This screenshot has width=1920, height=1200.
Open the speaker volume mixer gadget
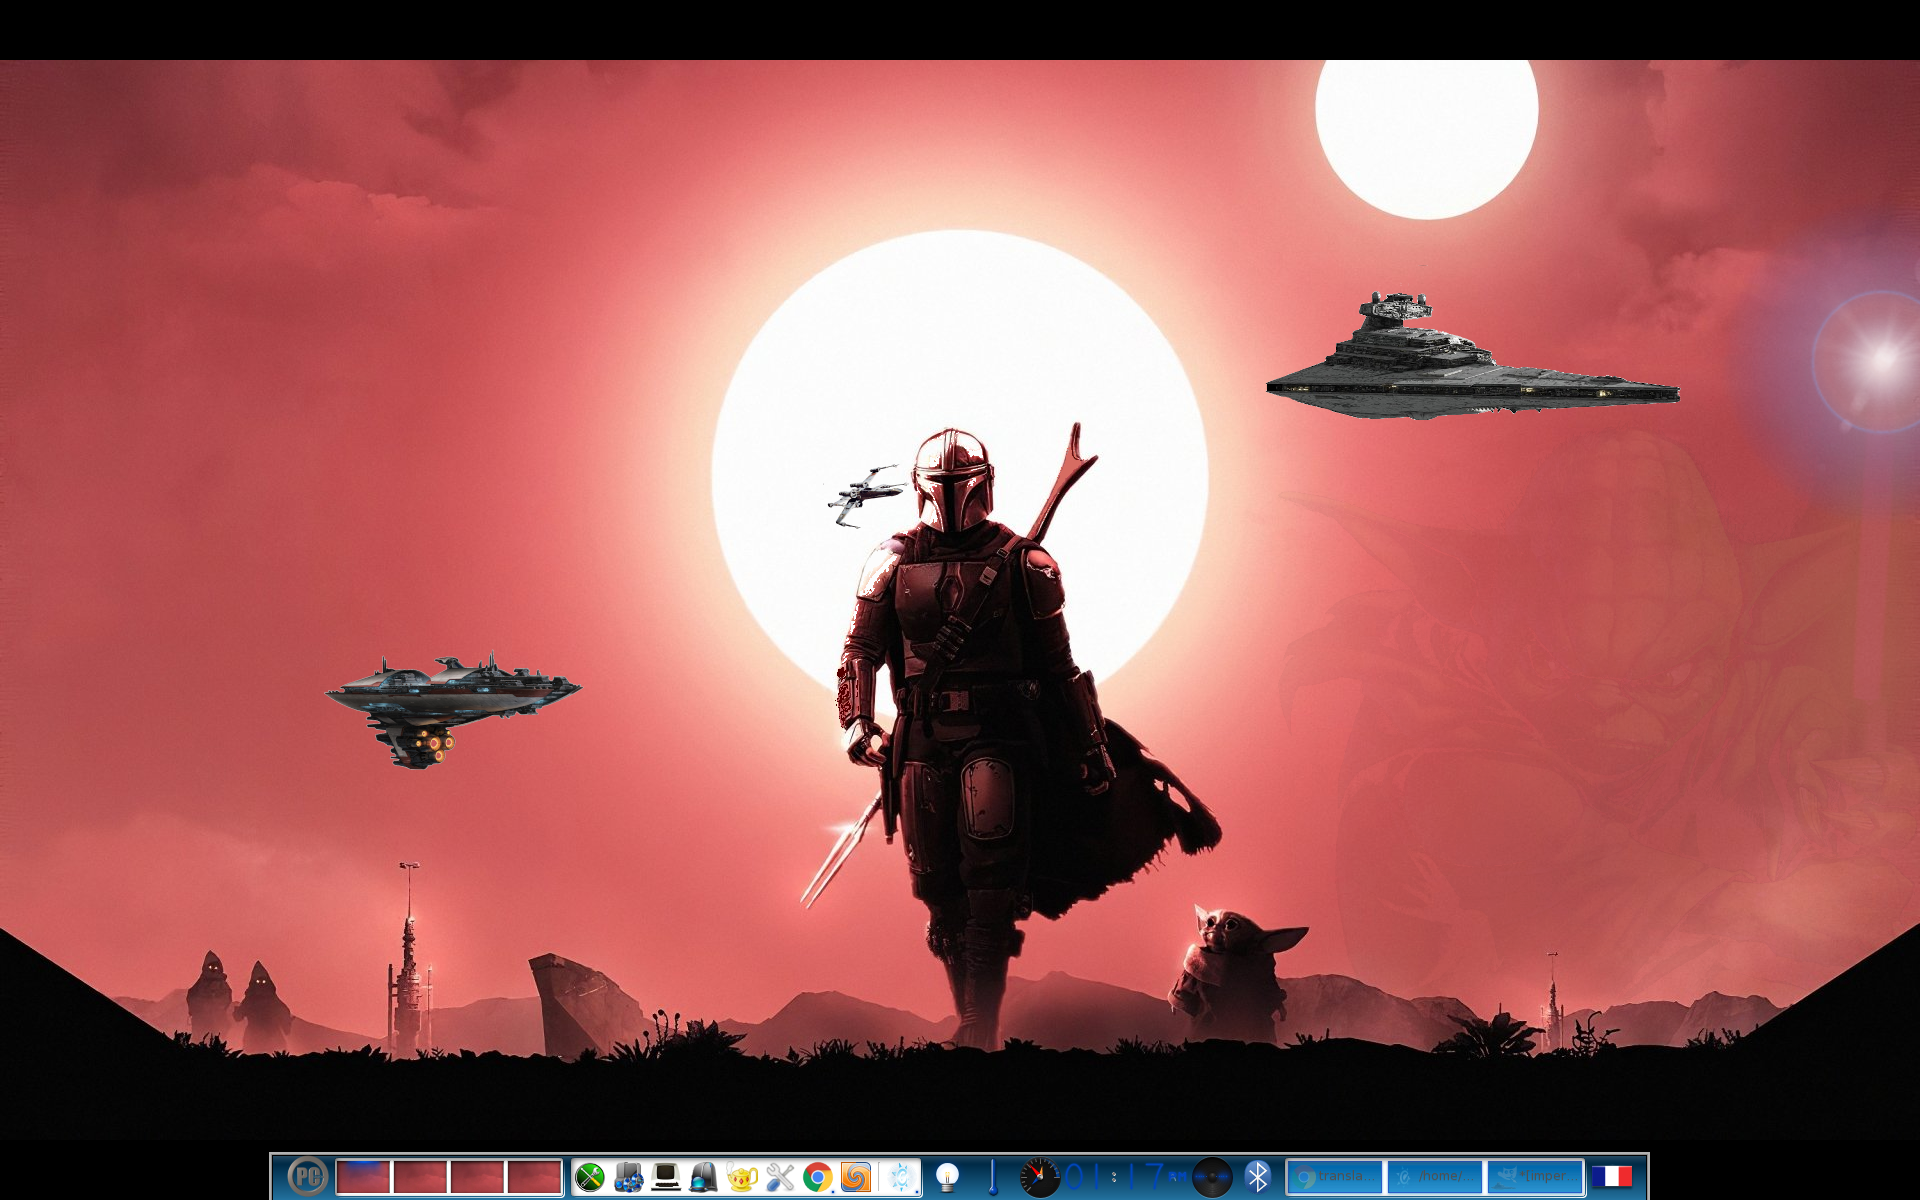[1212, 1177]
